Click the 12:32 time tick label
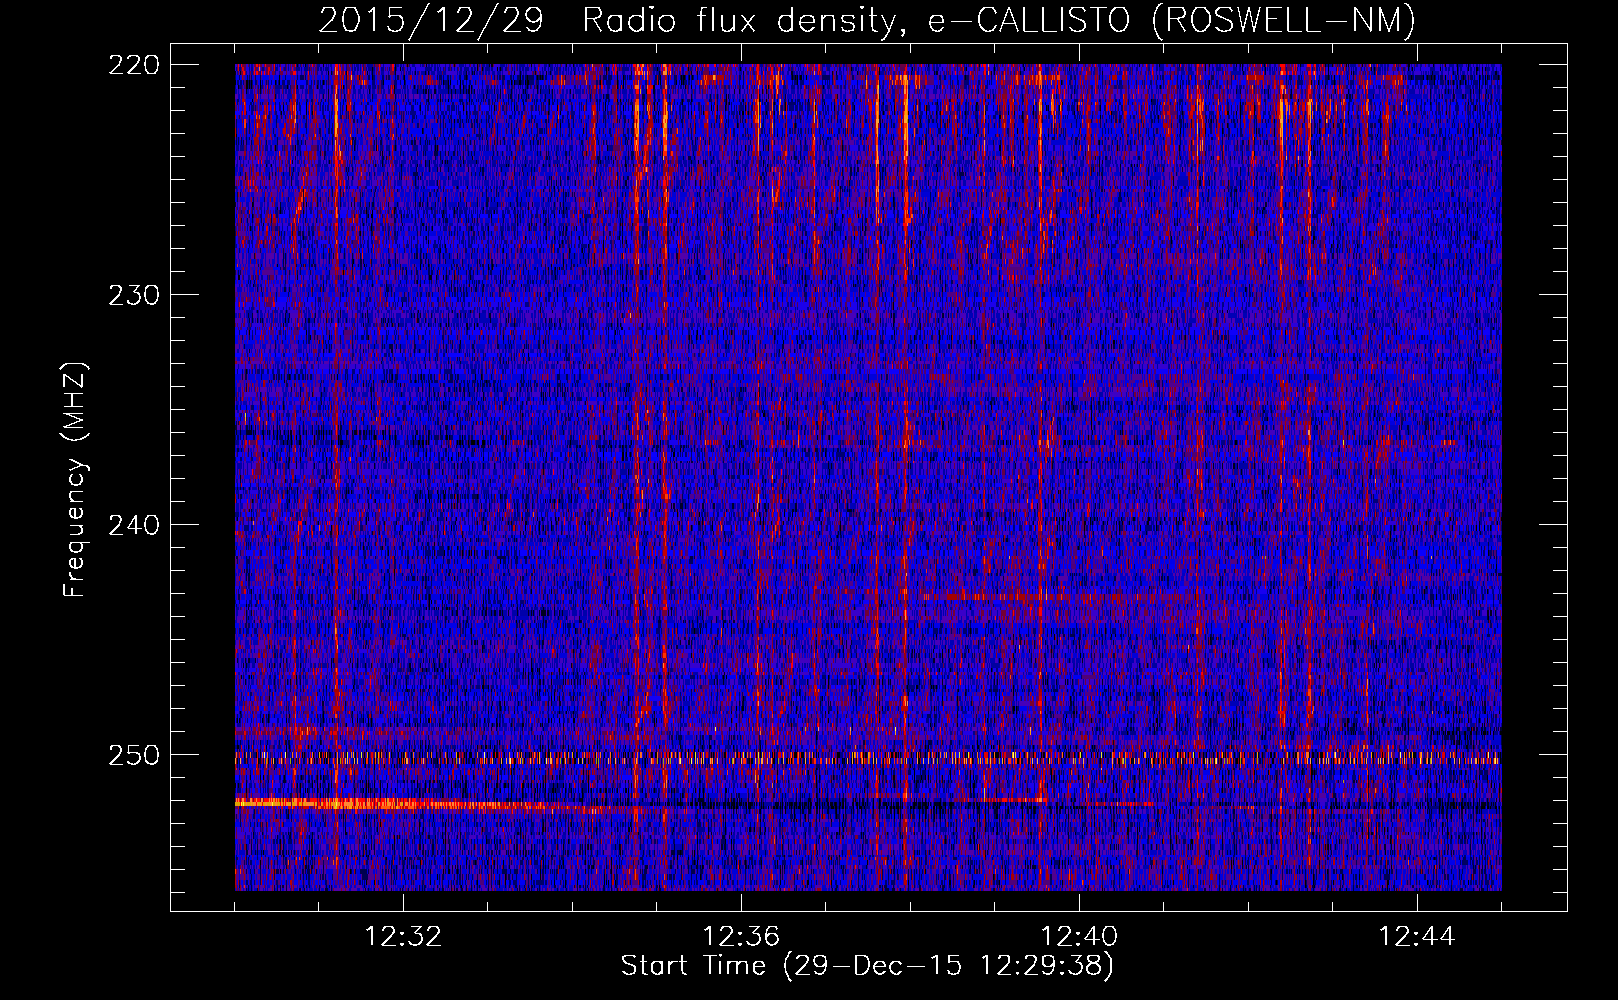The height and width of the screenshot is (1000, 1618). click(x=403, y=936)
